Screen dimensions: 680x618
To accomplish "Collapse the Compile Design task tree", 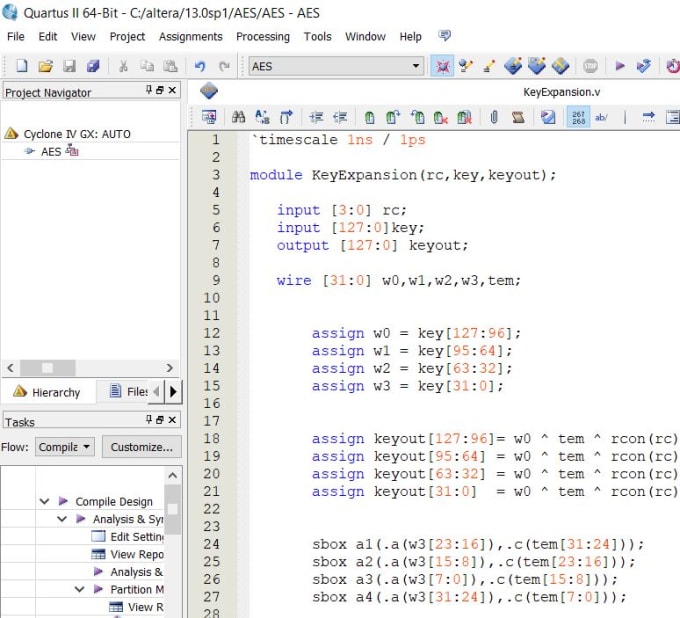I will (x=44, y=502).
